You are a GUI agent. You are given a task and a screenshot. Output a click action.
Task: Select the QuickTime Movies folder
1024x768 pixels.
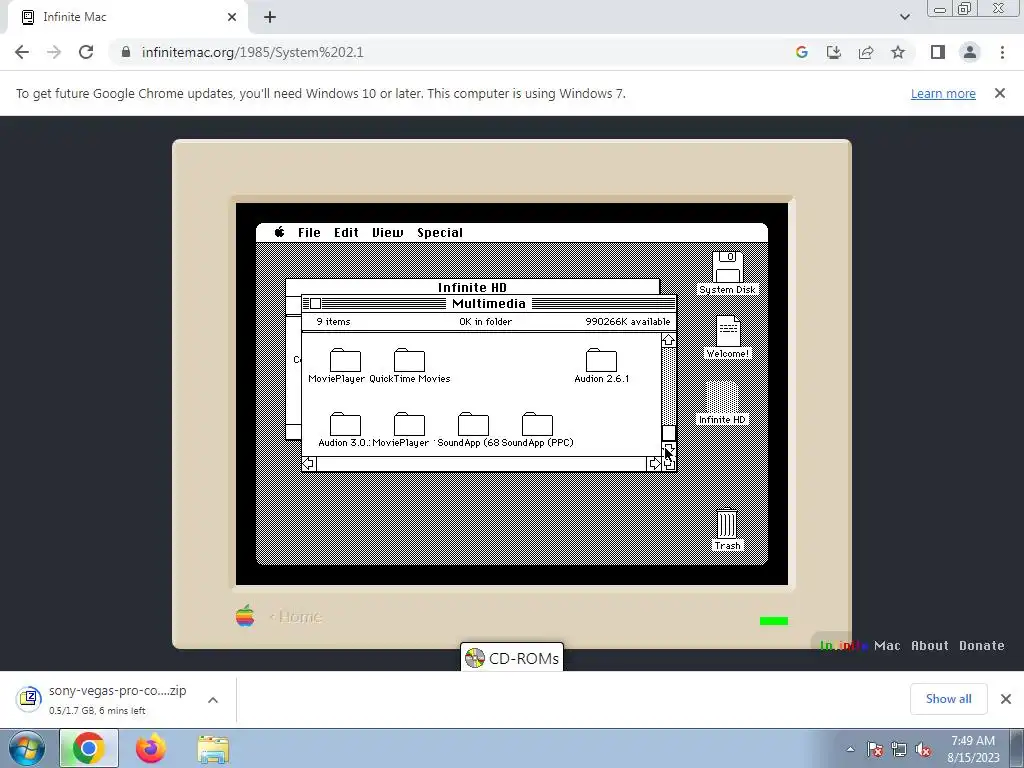[x=409, y=360]
